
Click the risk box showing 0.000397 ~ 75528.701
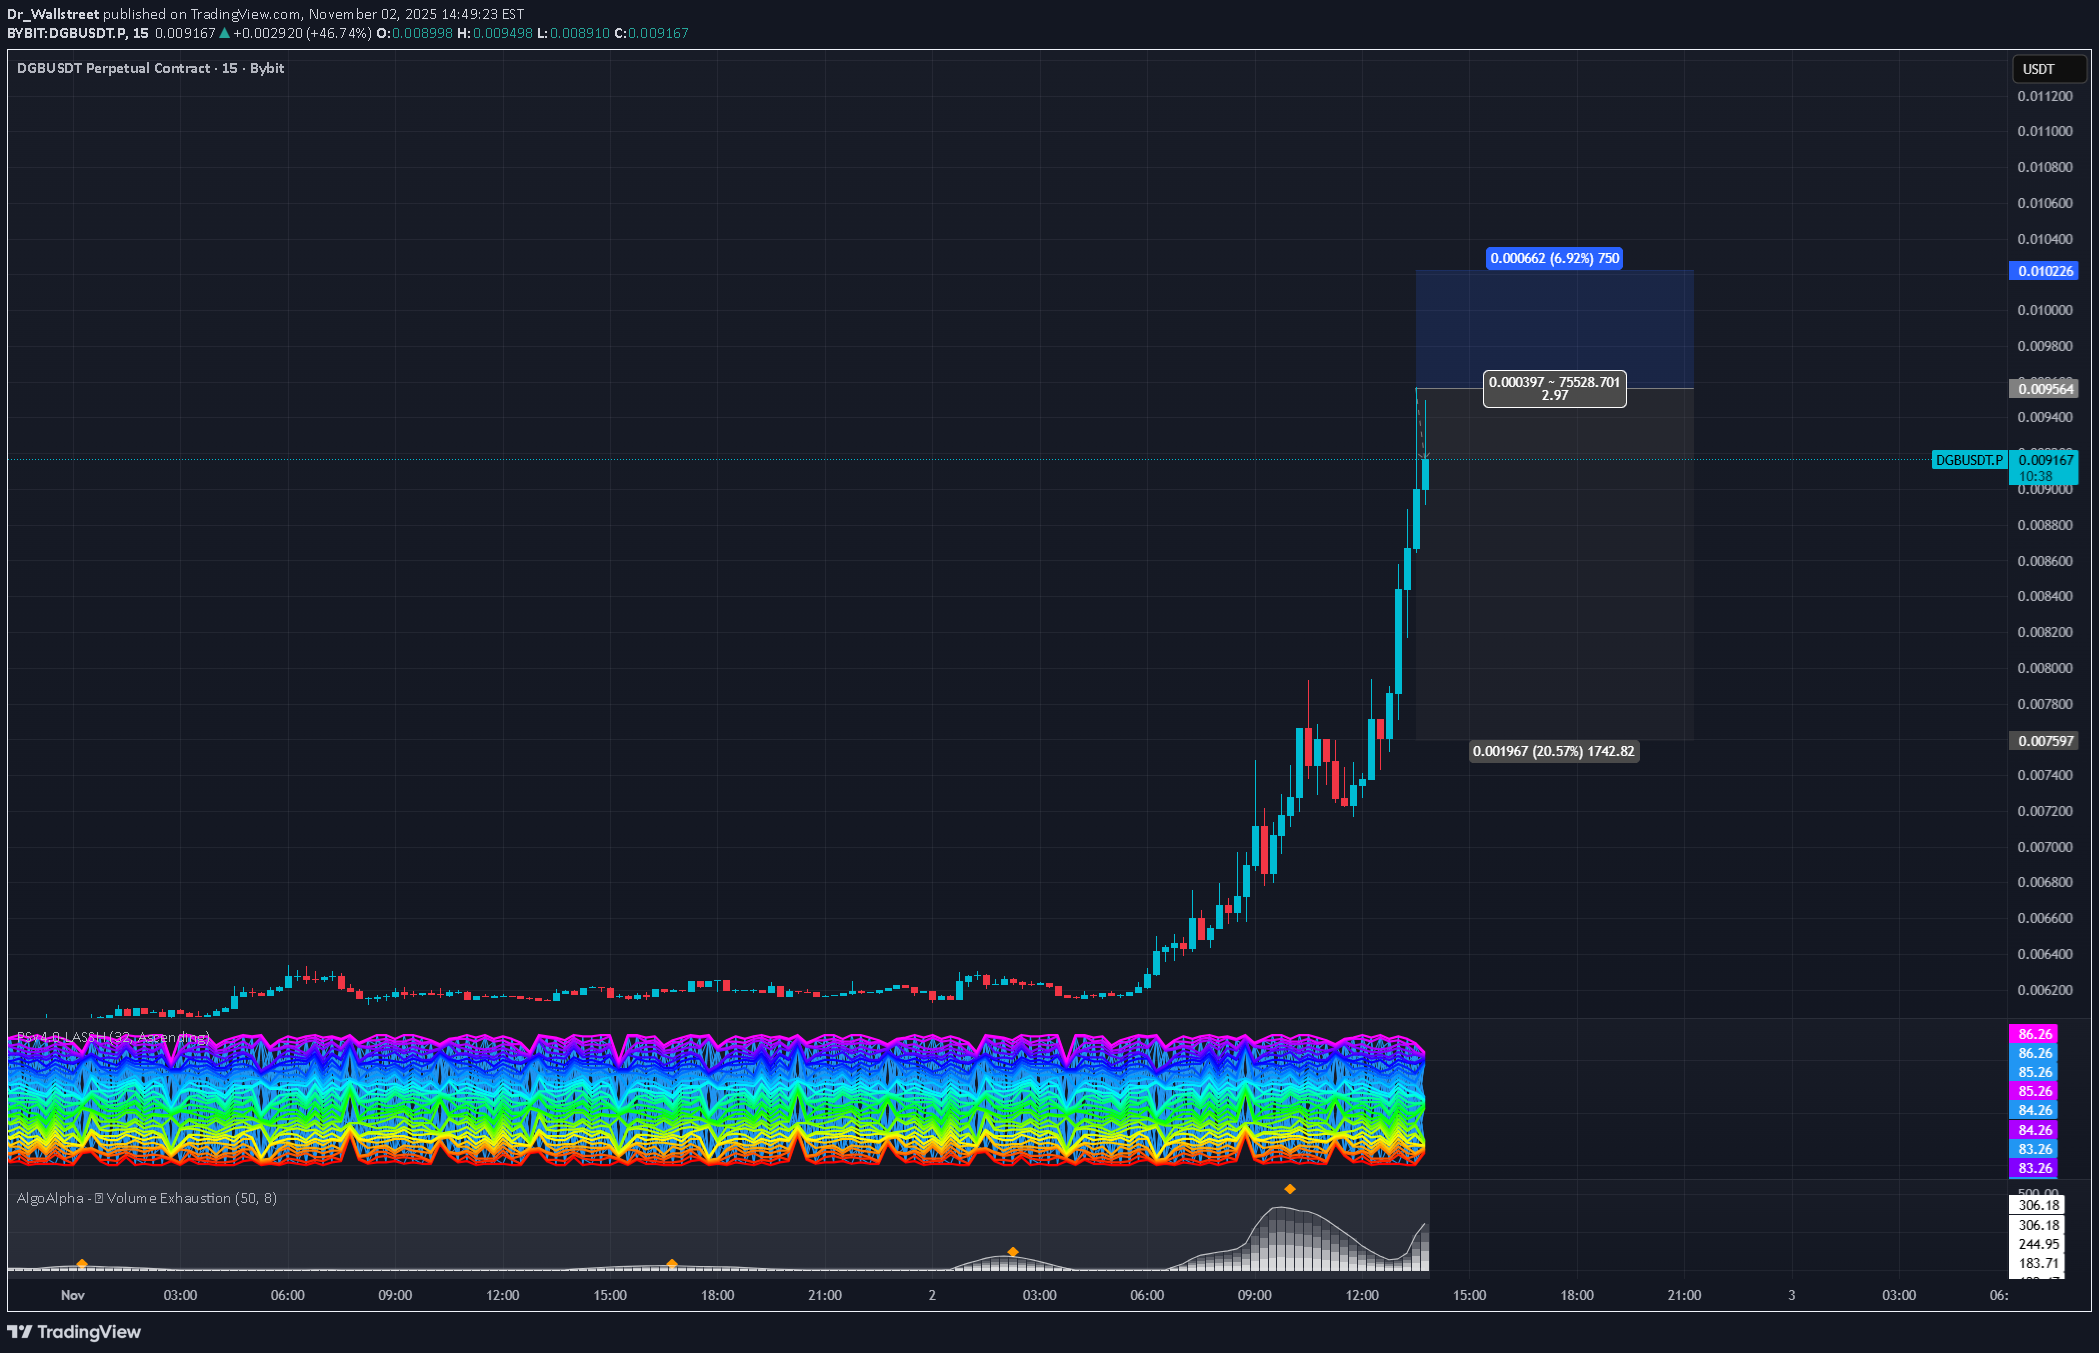click(1554, 388)
